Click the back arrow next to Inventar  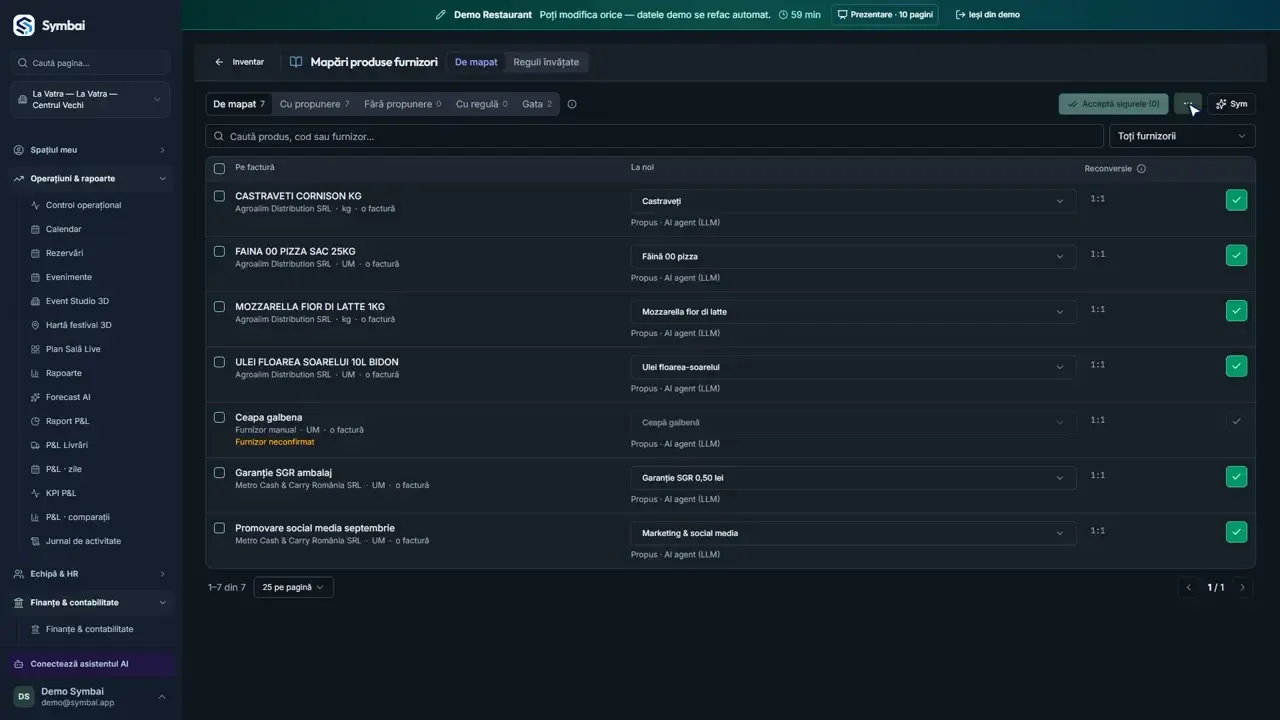click(x=219, y=62)
